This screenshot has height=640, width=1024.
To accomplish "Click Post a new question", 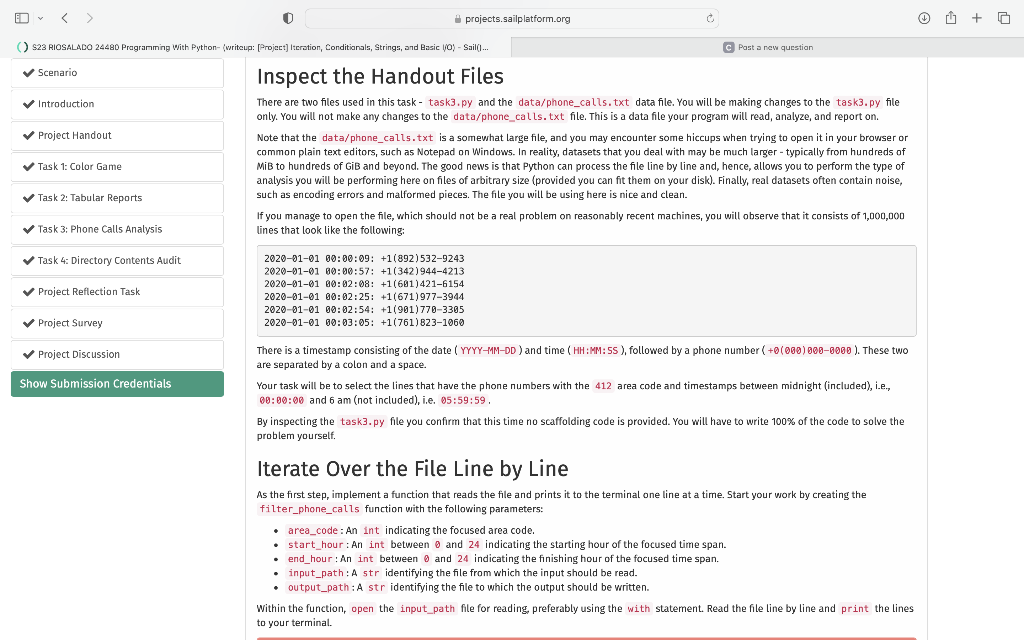I will [x=774, y=46].
